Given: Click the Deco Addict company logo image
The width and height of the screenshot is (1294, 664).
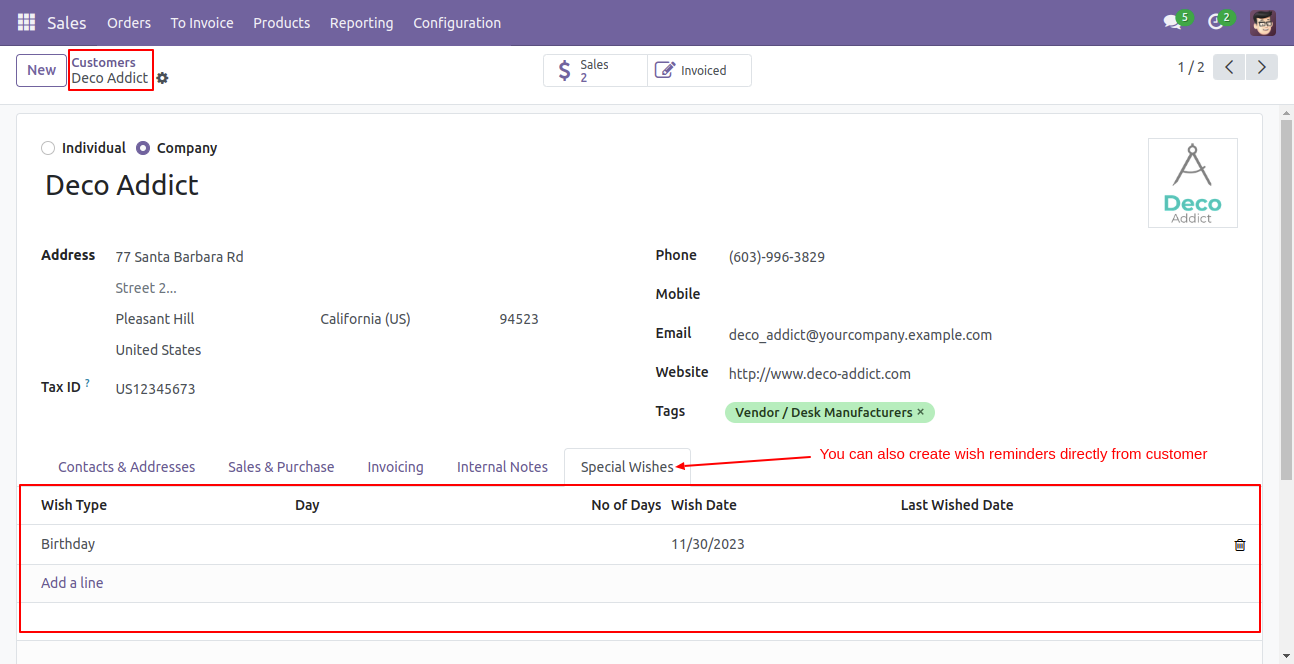Looking at the screenshot, I should (1192, 183).
